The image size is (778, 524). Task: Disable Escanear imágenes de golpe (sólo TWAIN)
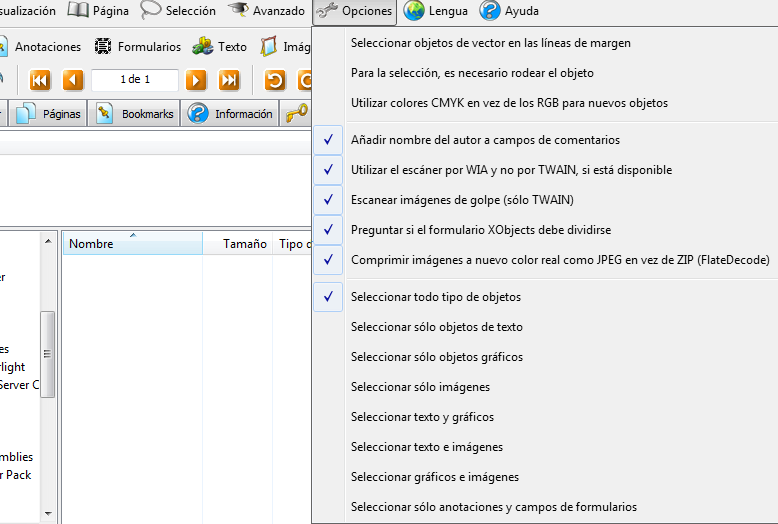pyautogui.click(x=545, y=199)
